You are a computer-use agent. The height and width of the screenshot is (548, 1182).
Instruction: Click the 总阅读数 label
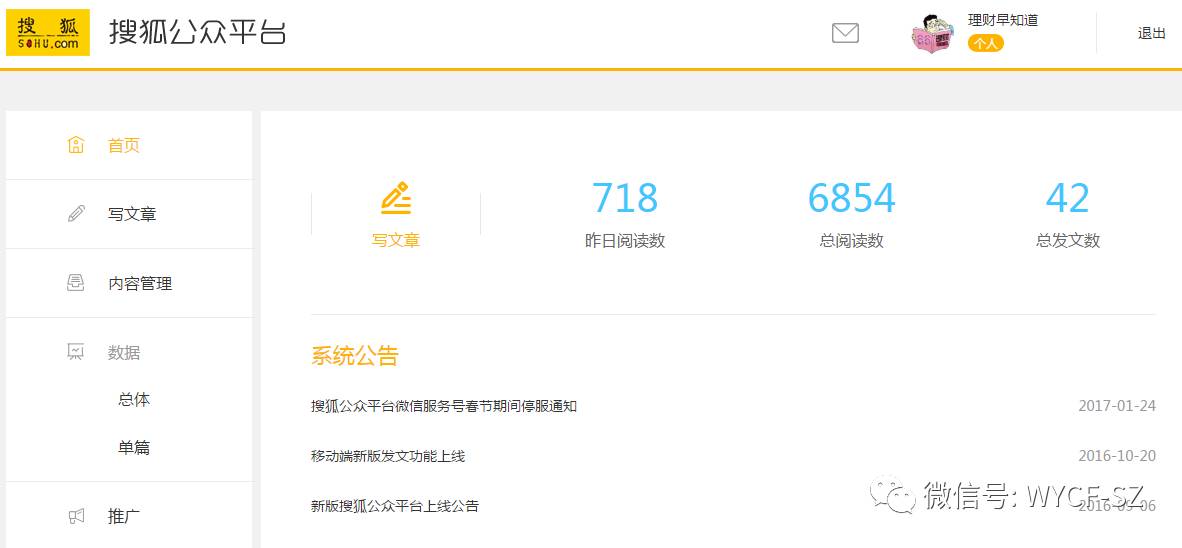852,240
